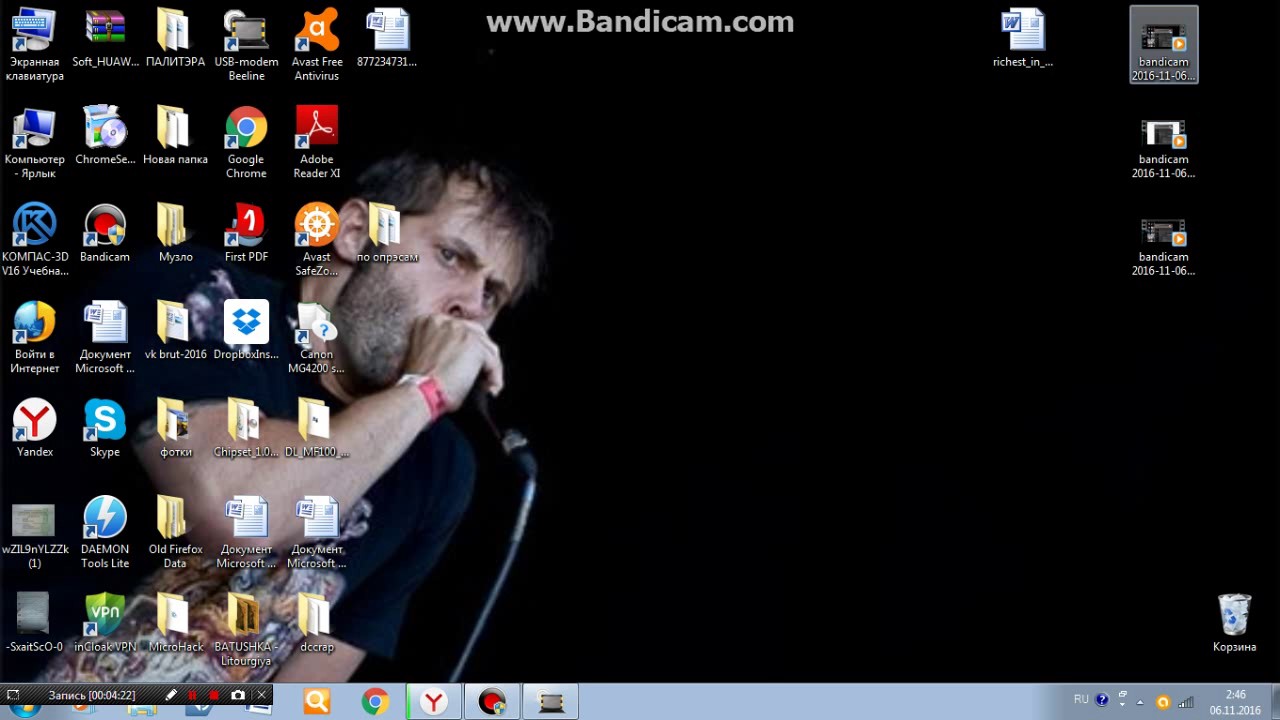The image size is (1280, 720).
Task: Open the BATUSHKA - Litourgiya folder
Action: coord(246,630)
